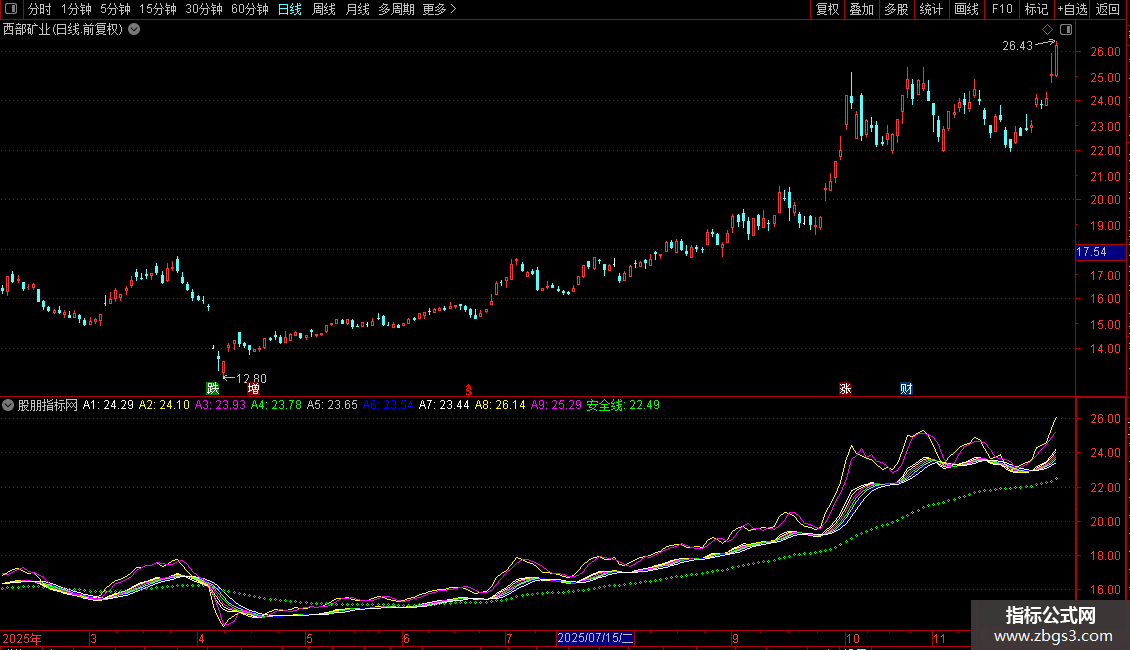Click the A3: 23.93 indicator value

(x=221, y=405)
